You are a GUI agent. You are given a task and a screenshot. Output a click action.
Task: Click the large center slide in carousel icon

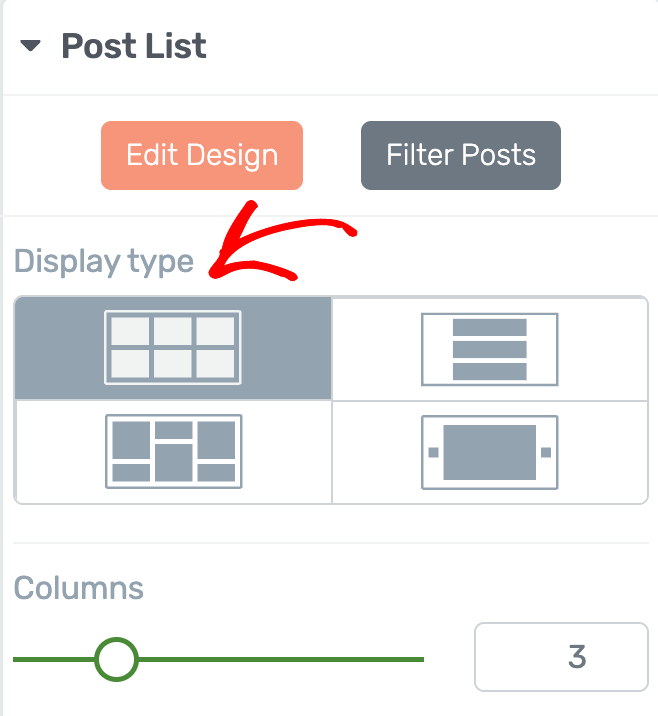click(x=490, y=452)
